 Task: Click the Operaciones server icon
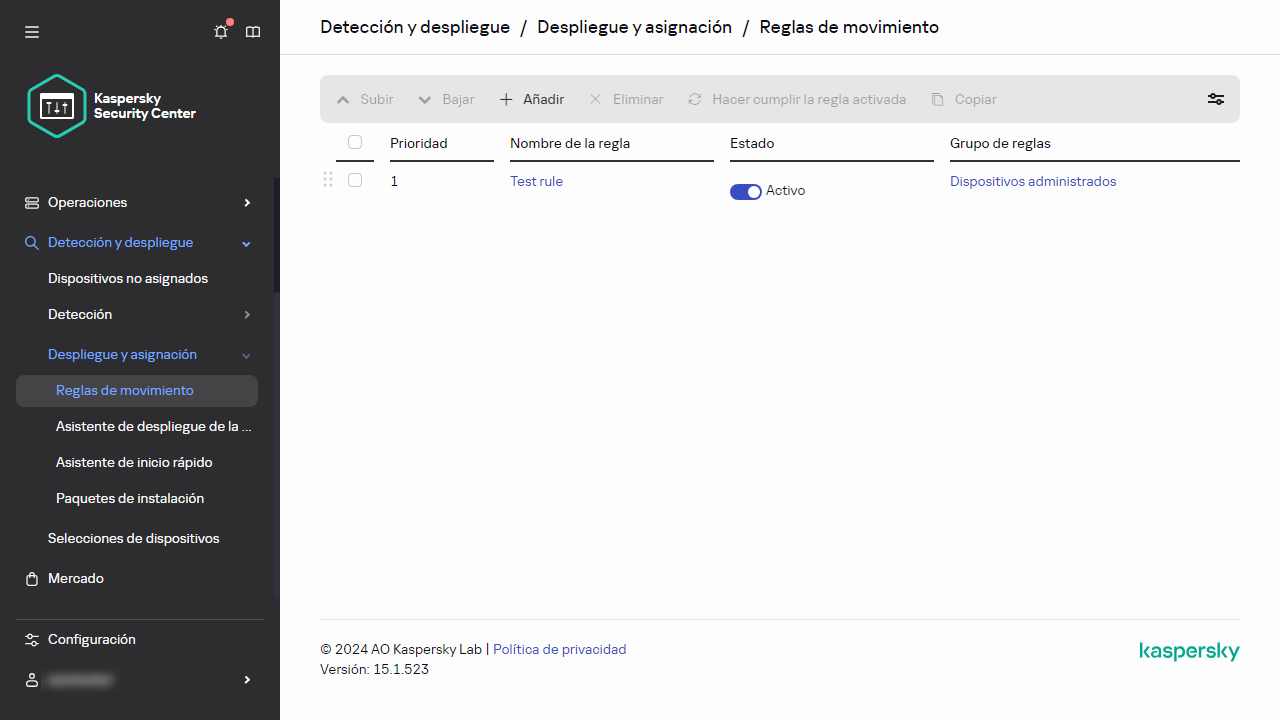(x=32, y=203)
